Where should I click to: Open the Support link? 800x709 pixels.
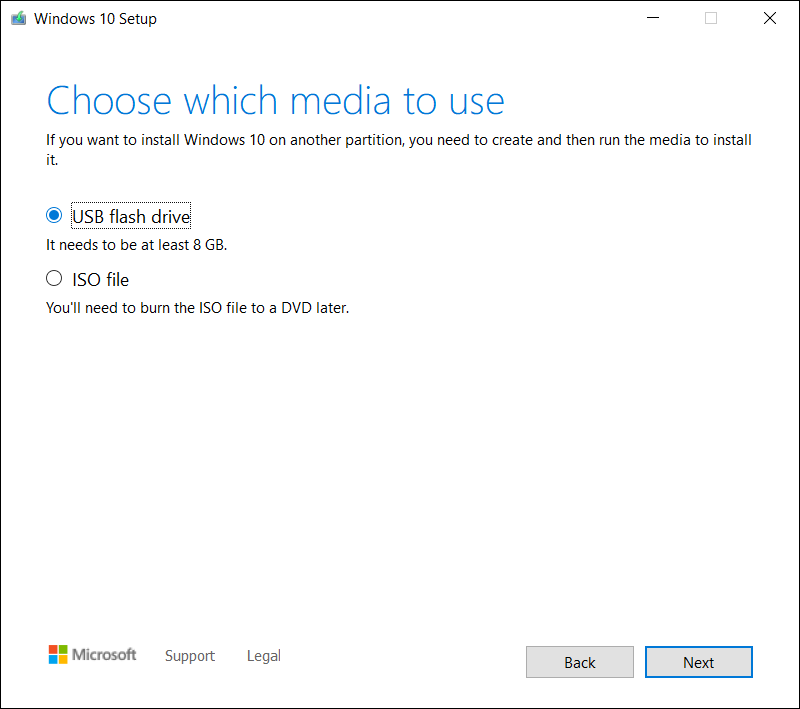189,655
